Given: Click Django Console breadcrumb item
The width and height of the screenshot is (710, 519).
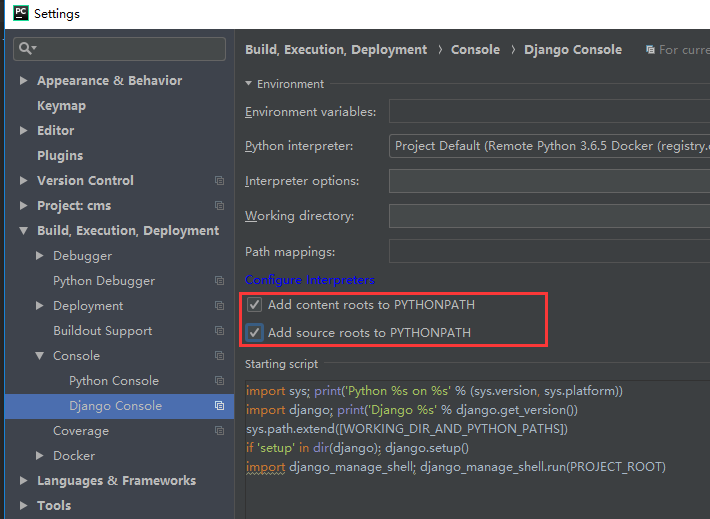Looking at the screenshot, I should coord(573,49).
